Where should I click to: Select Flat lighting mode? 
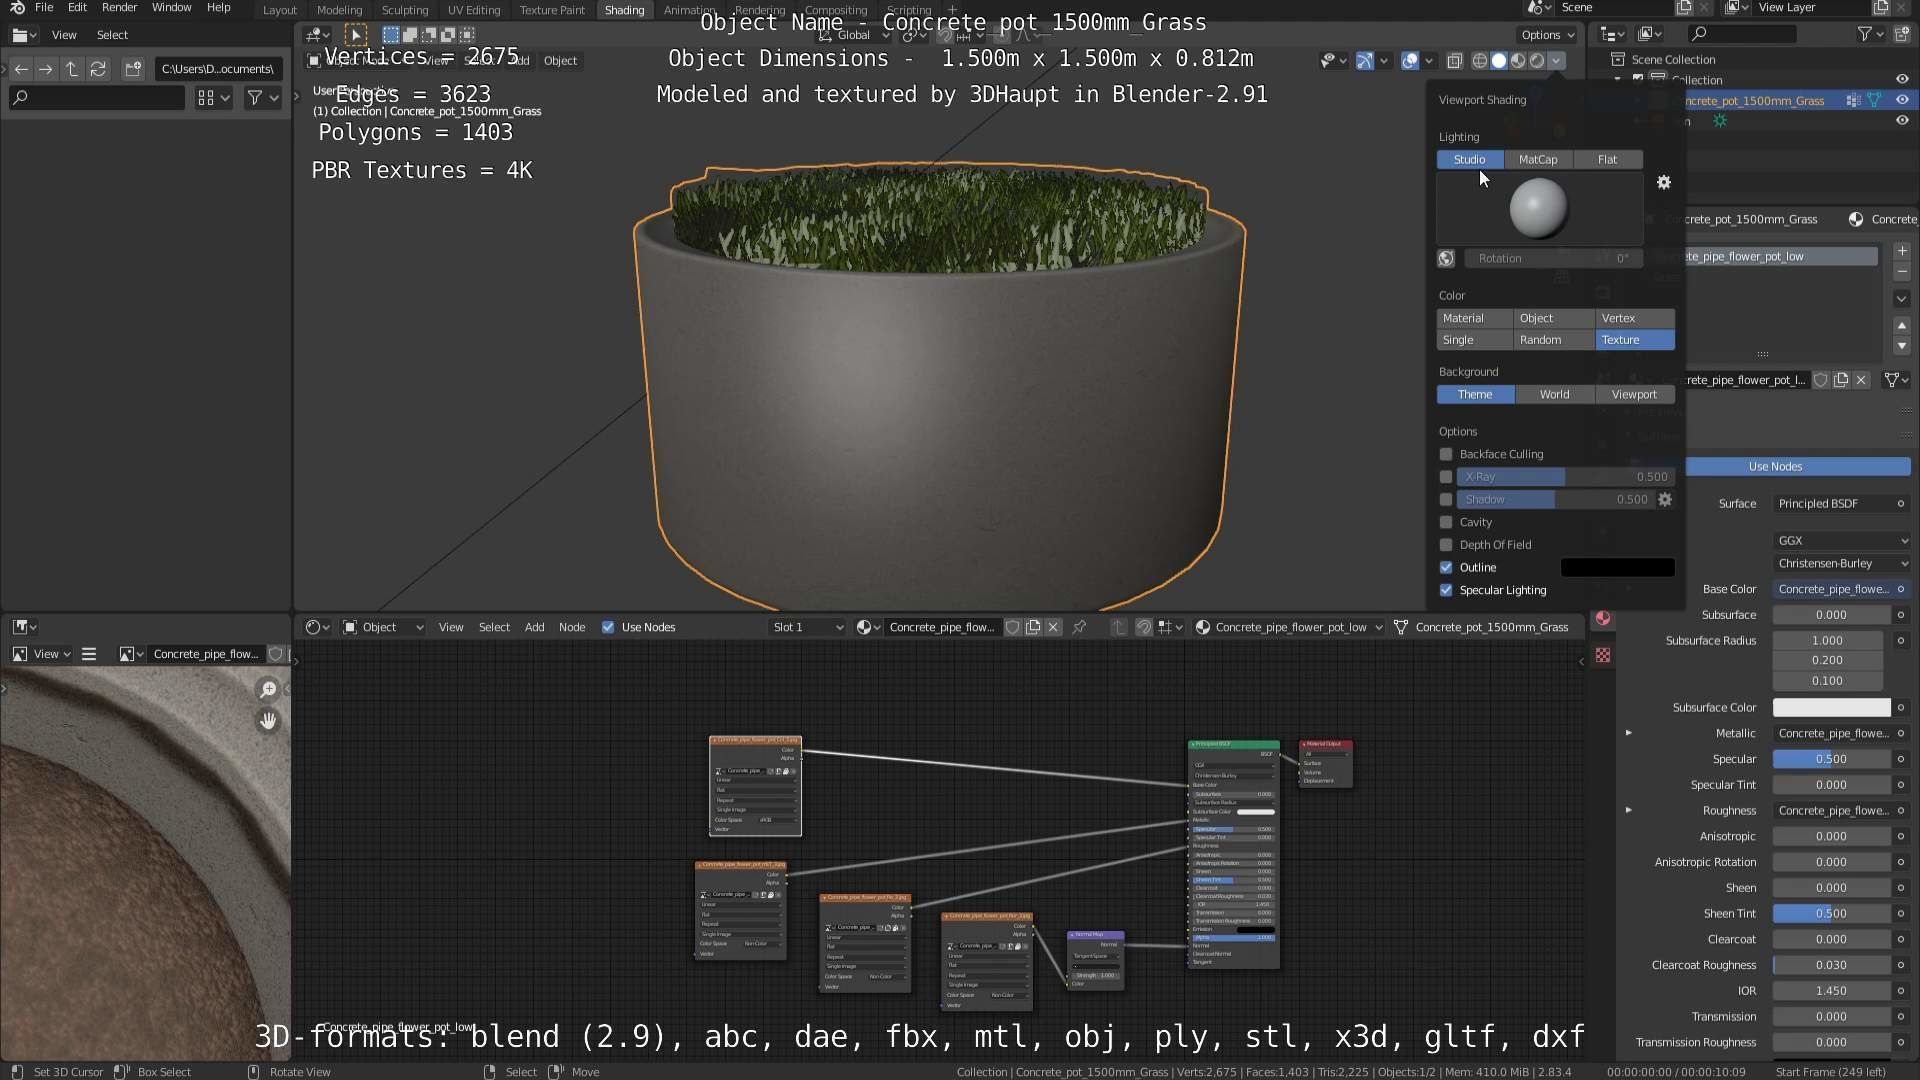[1607, 159]
